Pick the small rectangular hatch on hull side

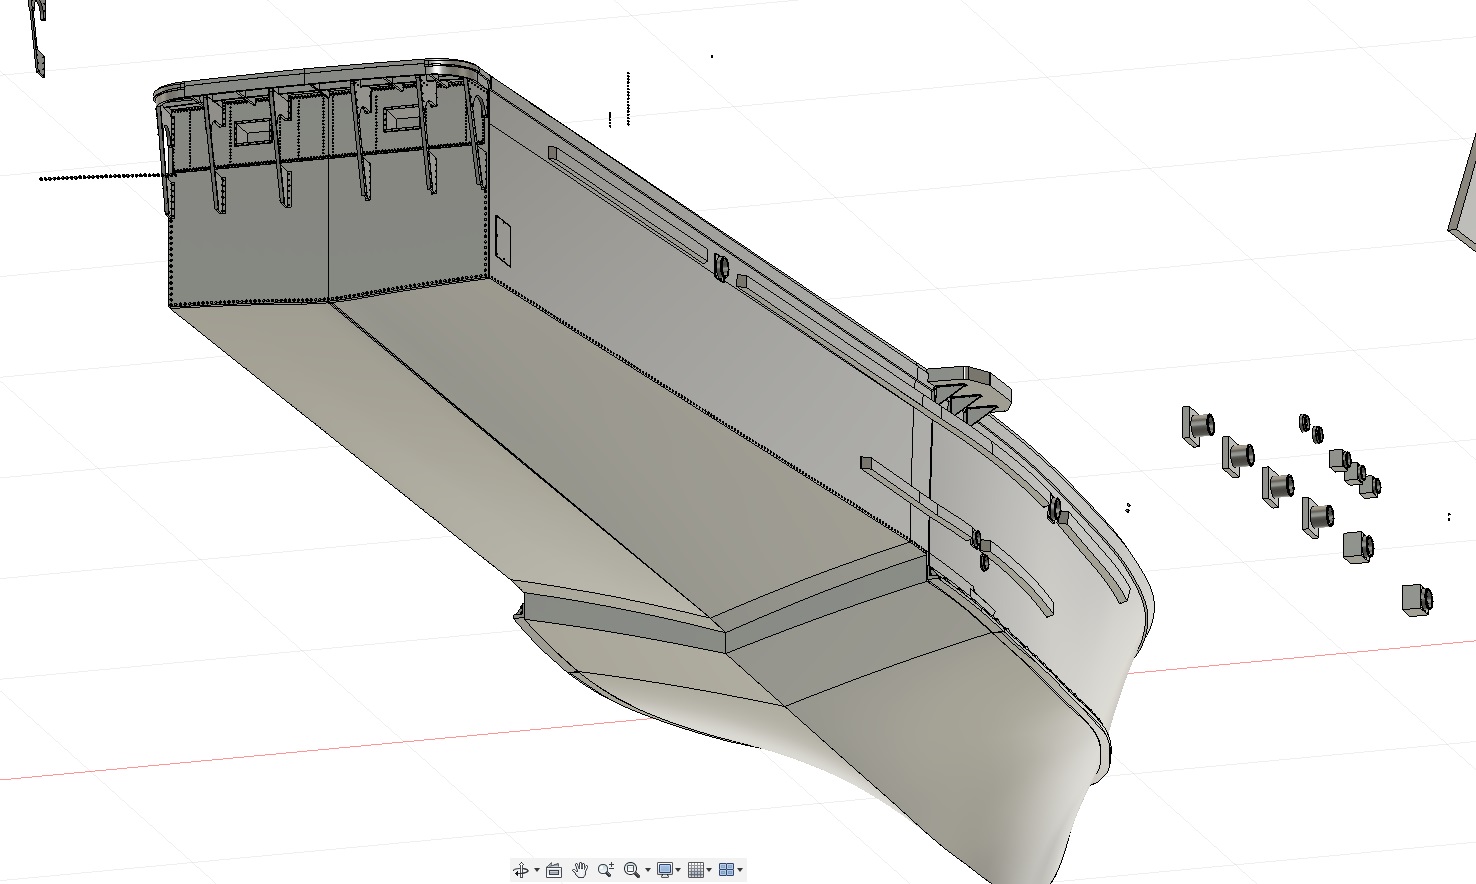[x=503, y=241]
